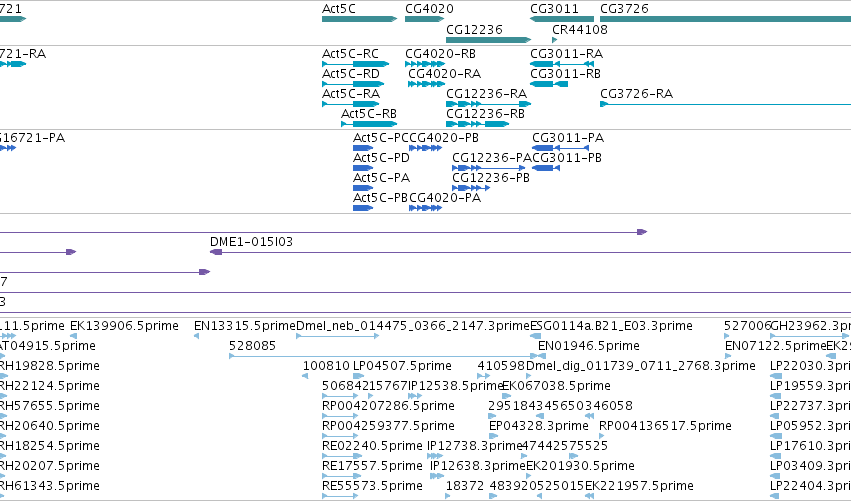
Task: Open transcript CG12236-RA
Action: [486, 94]
